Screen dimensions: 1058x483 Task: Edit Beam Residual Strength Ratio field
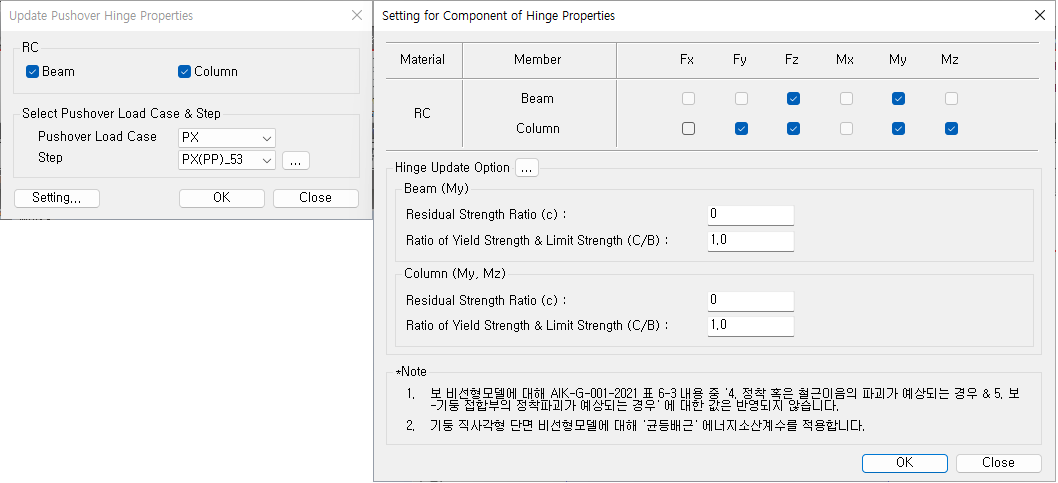[x=751, y=215]
